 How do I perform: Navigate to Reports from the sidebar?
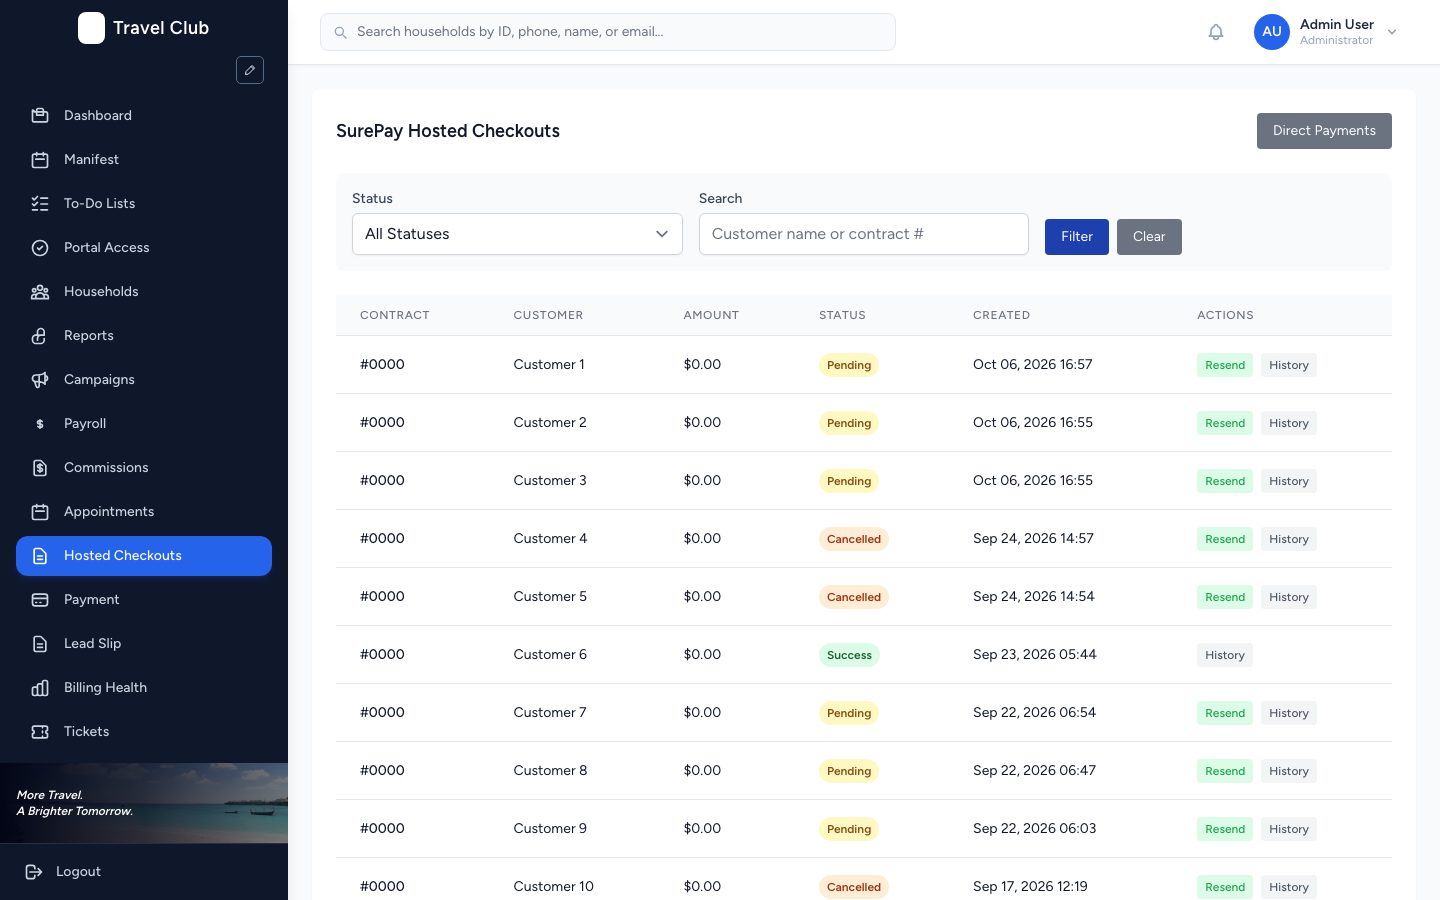point(144,336)
